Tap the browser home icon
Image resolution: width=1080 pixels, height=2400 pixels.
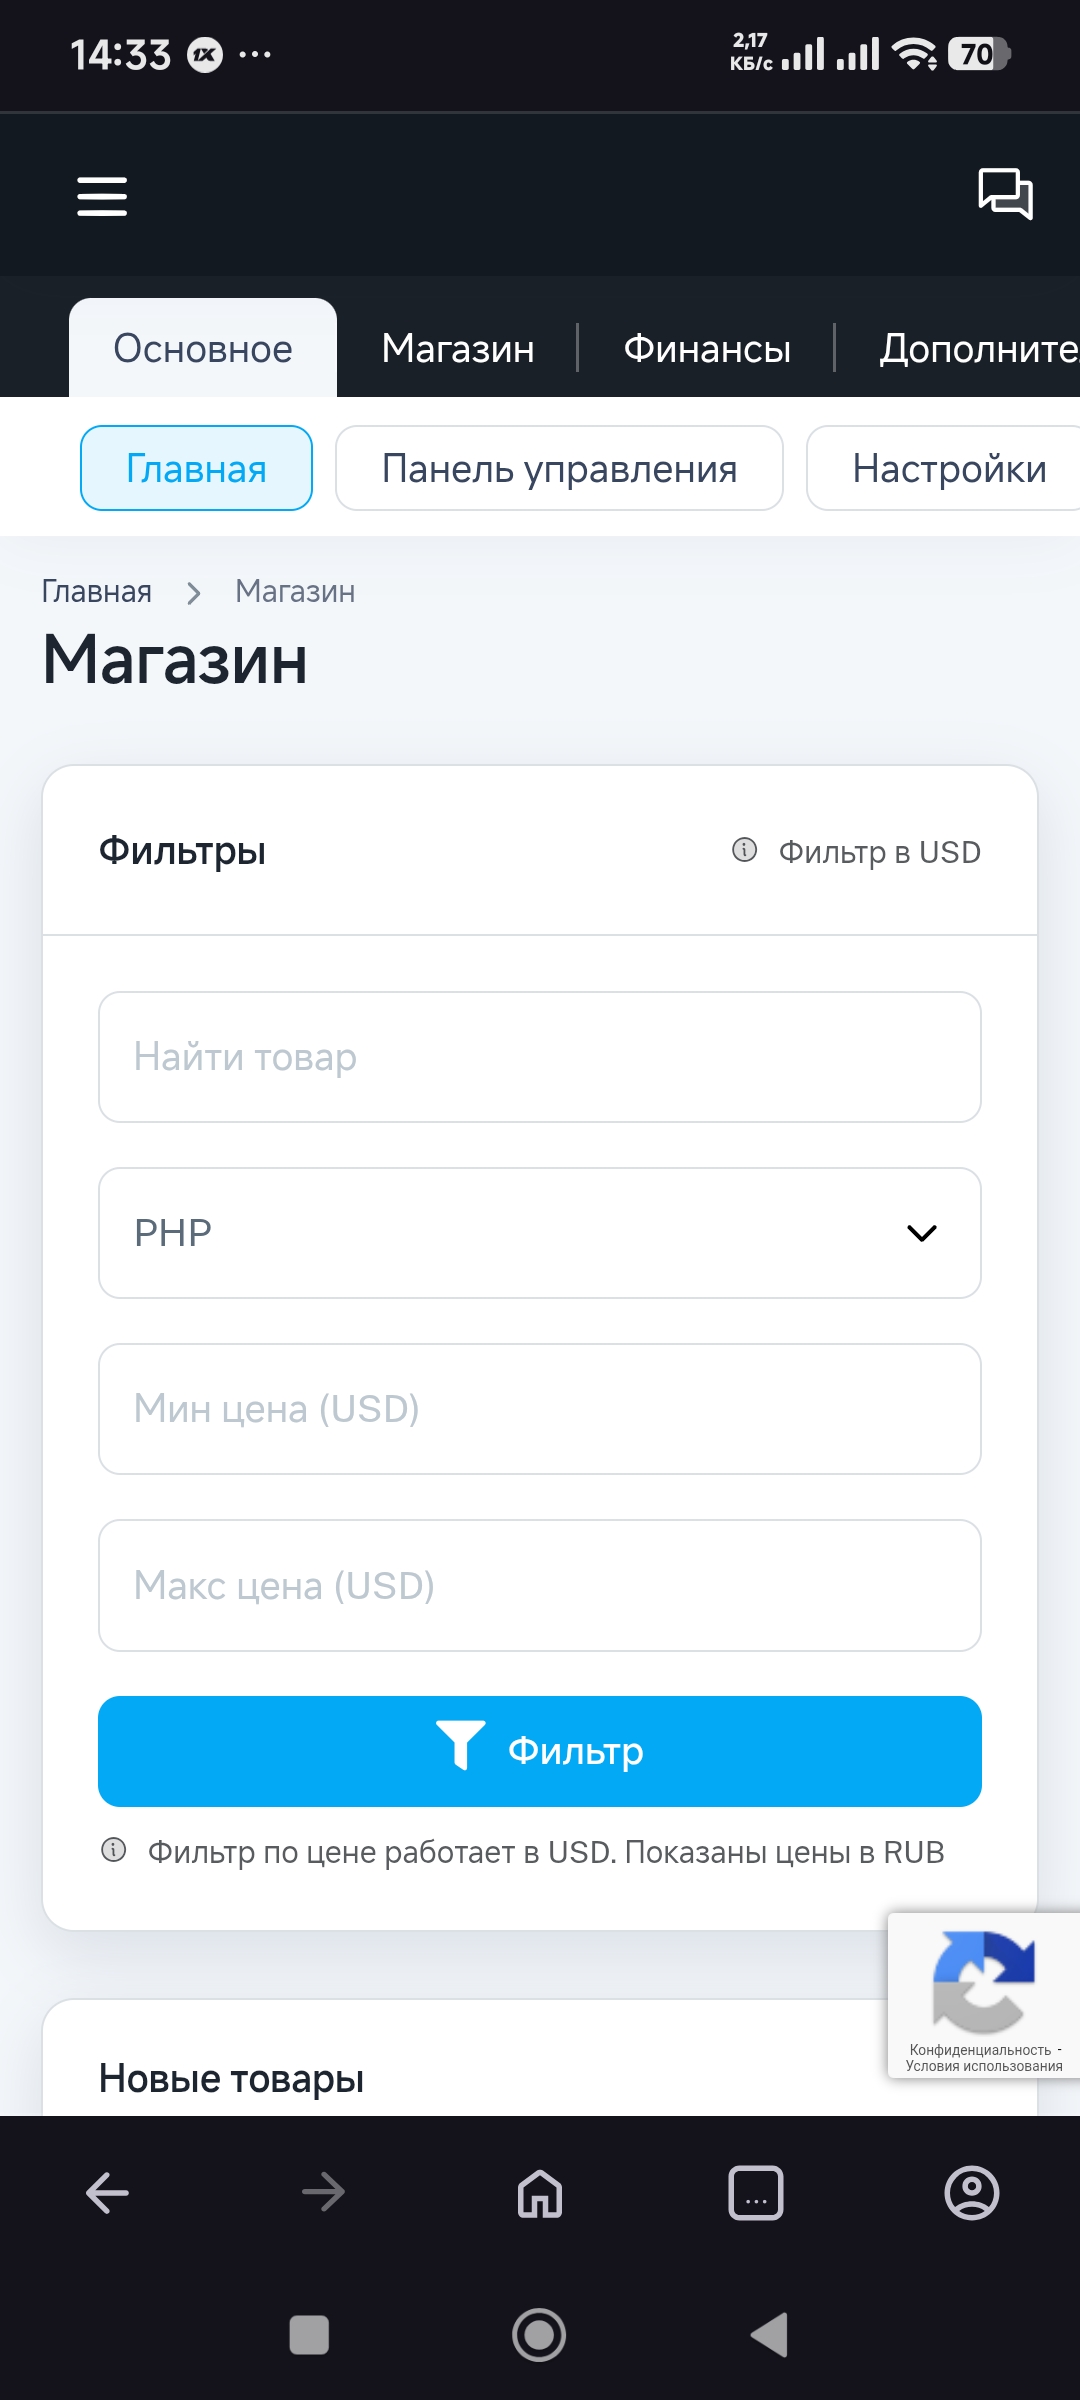pos(540,2193)
